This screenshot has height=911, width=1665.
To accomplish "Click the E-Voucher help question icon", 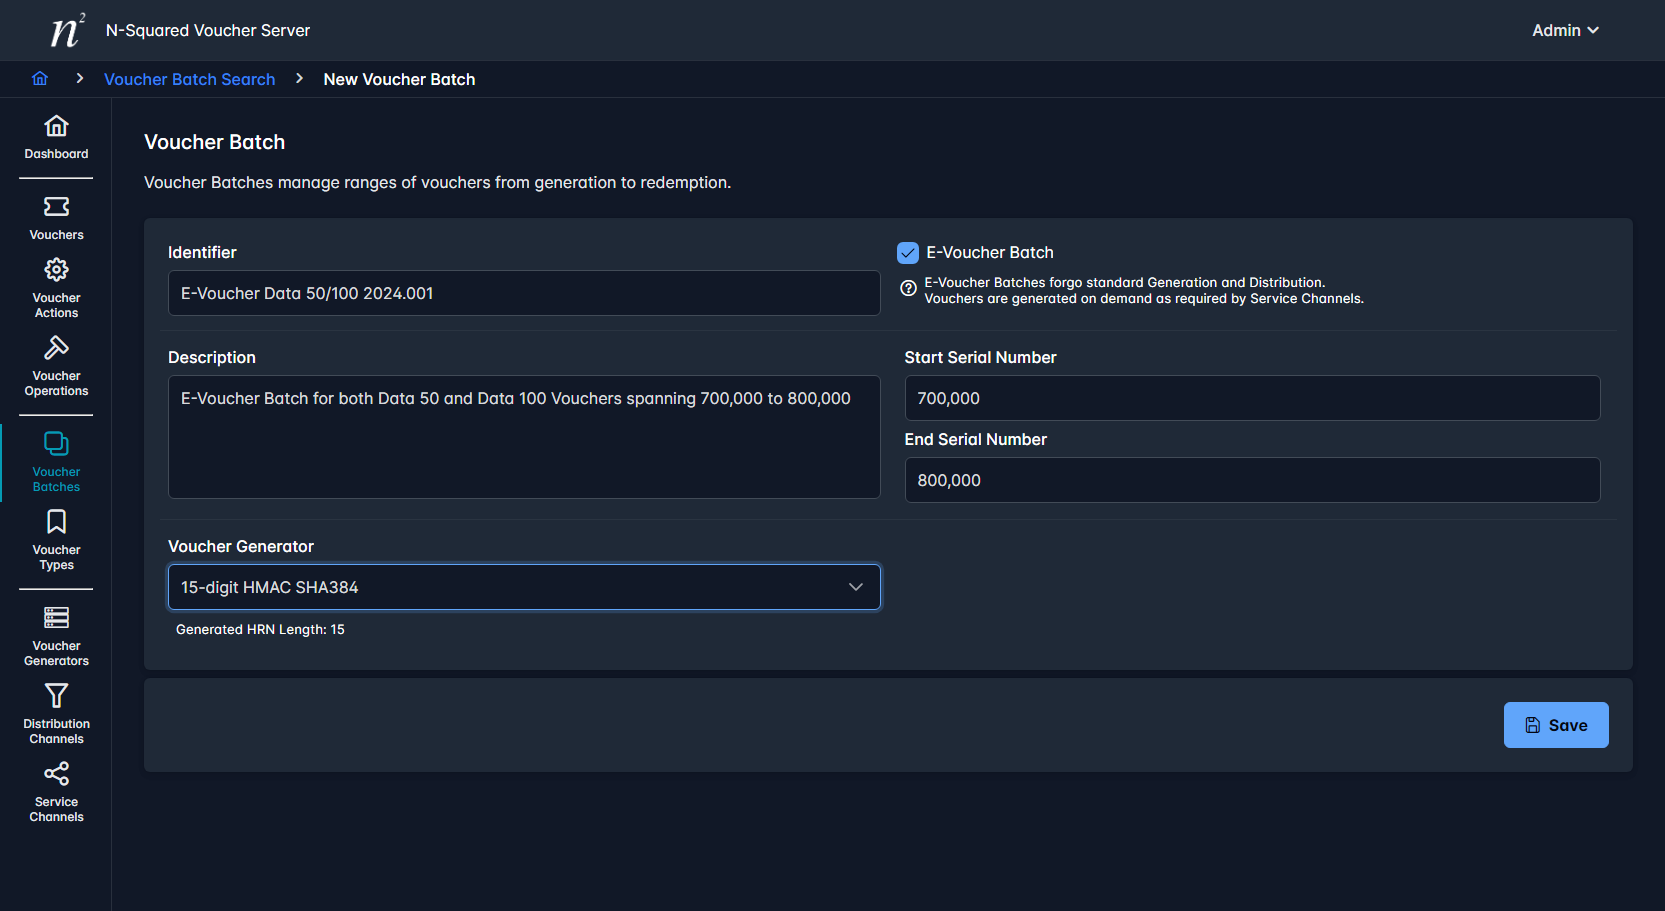I will pos(908,289).
